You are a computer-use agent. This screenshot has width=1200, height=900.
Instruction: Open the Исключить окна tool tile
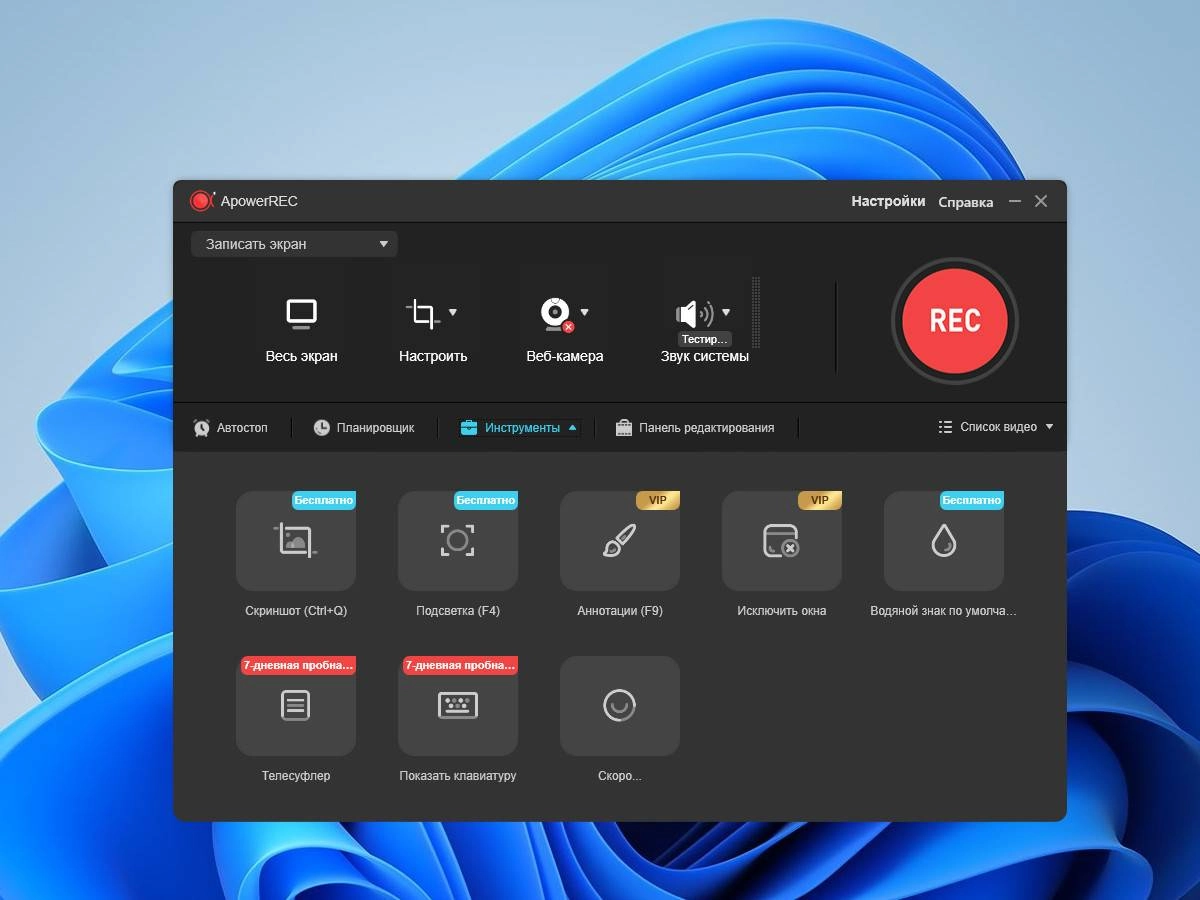click(x=782, y=541)
